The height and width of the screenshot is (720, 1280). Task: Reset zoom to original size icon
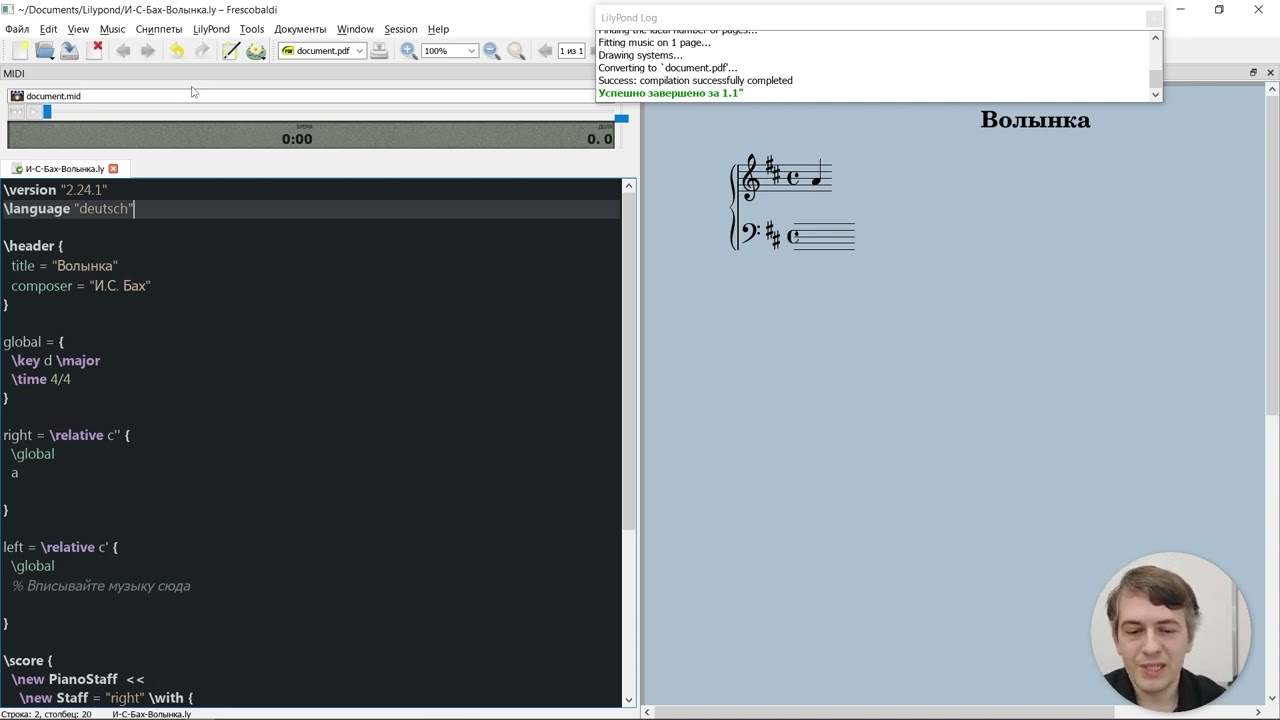[x=516, y=51]
